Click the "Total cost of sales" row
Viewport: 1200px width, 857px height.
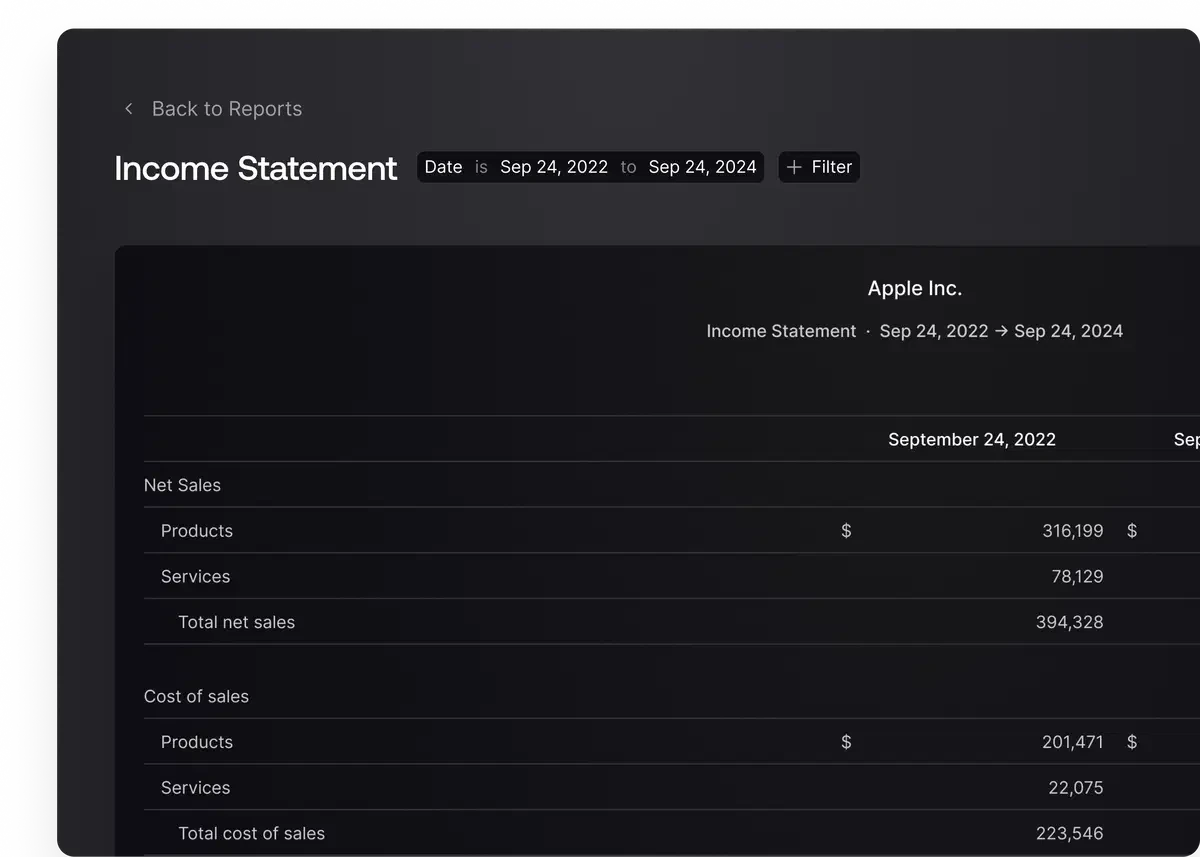[252, 833]
